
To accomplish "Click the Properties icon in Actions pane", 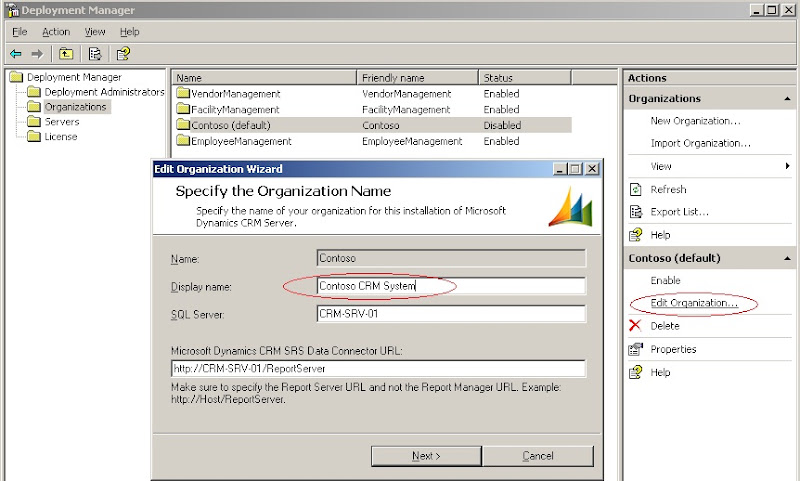I will (636, 349).
